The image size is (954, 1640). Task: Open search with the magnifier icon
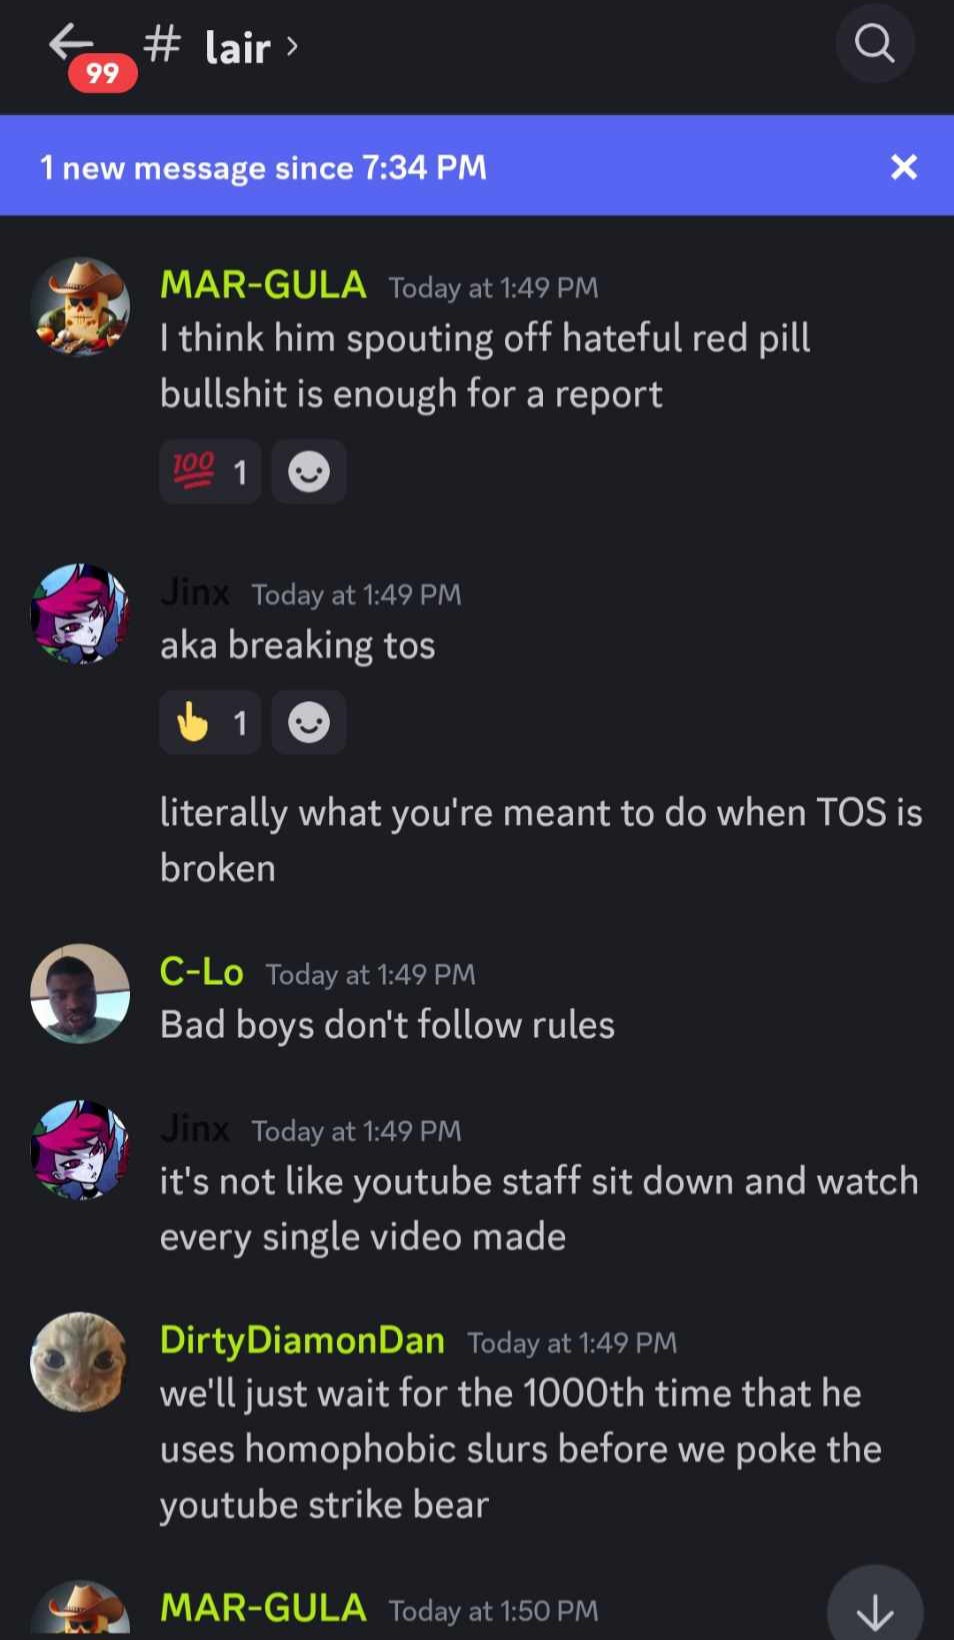pyautogui.click(x=875, y=44)
